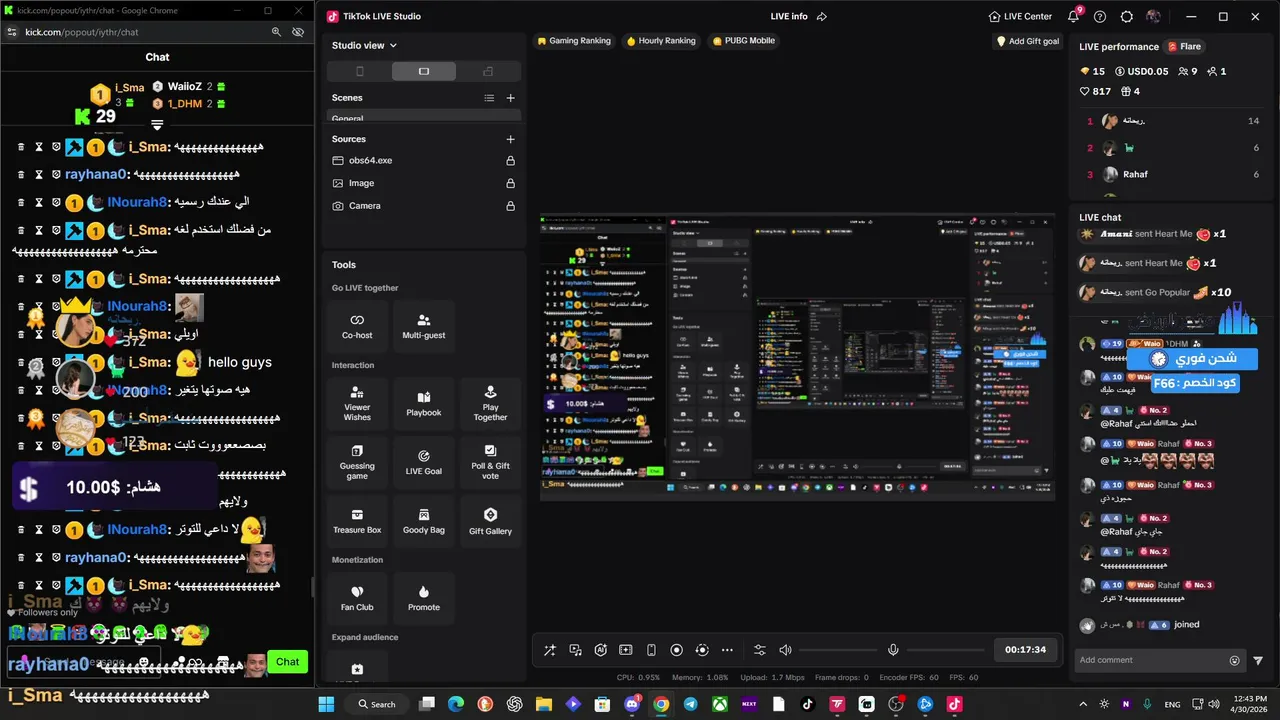The width and height of the screenshot is (1280, 720).
Task: Toggle lock on Camera source
Action: click(x=511, y=205)
